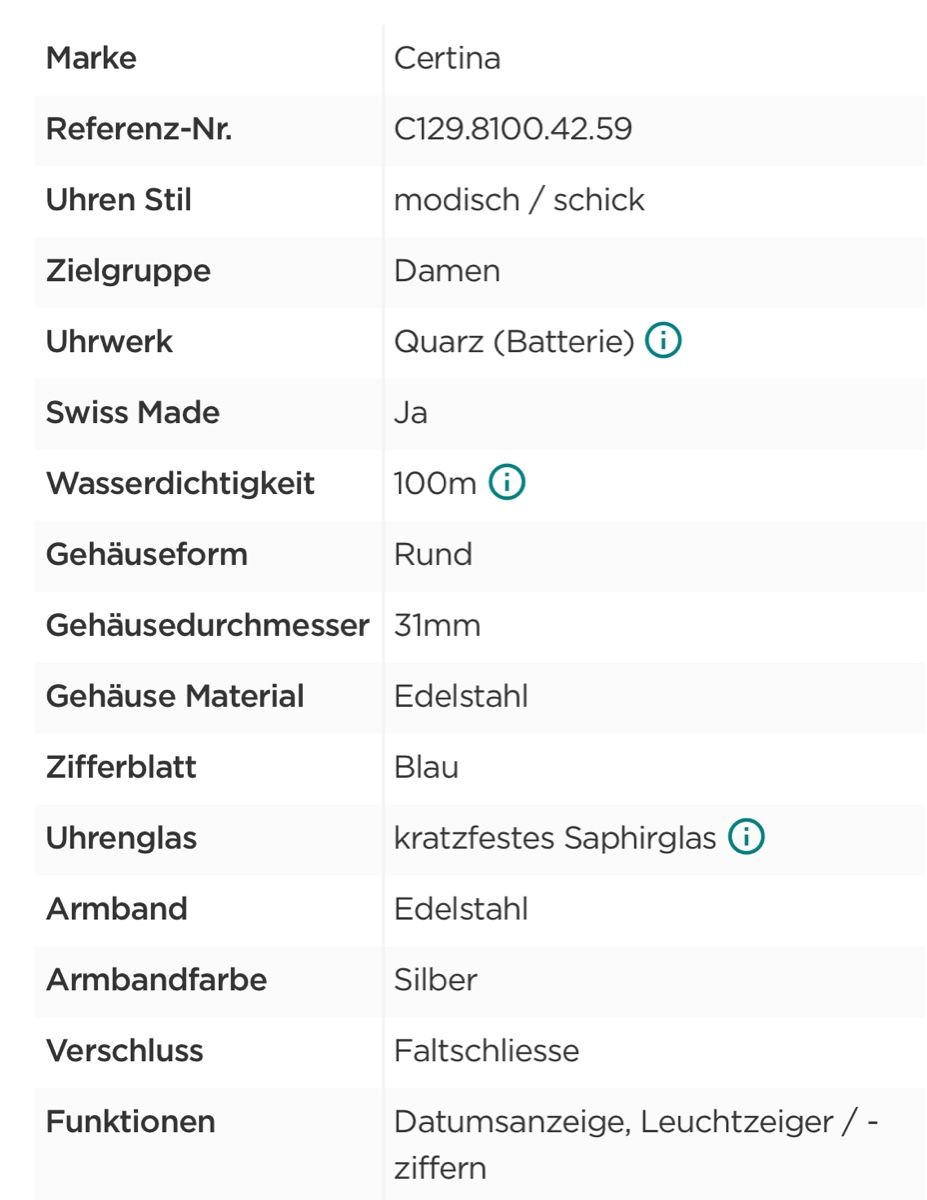Open info icon beside 100m Wasserdichtigkeit
The width and height of the screenshot is (927, 1200).
pyautogui.click(x=507, y=484)
